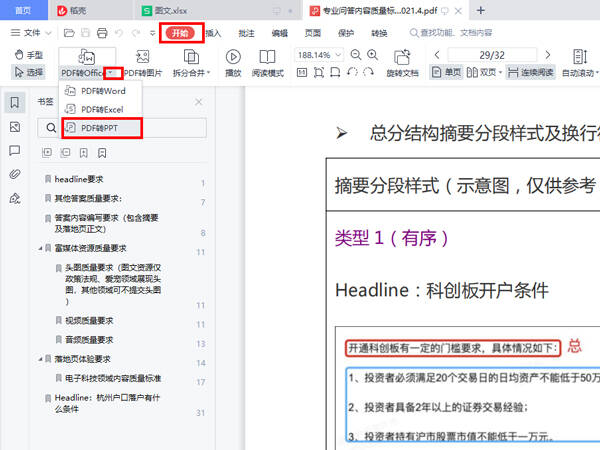Switch to the 转换 ribbon tab

(379, 33)
